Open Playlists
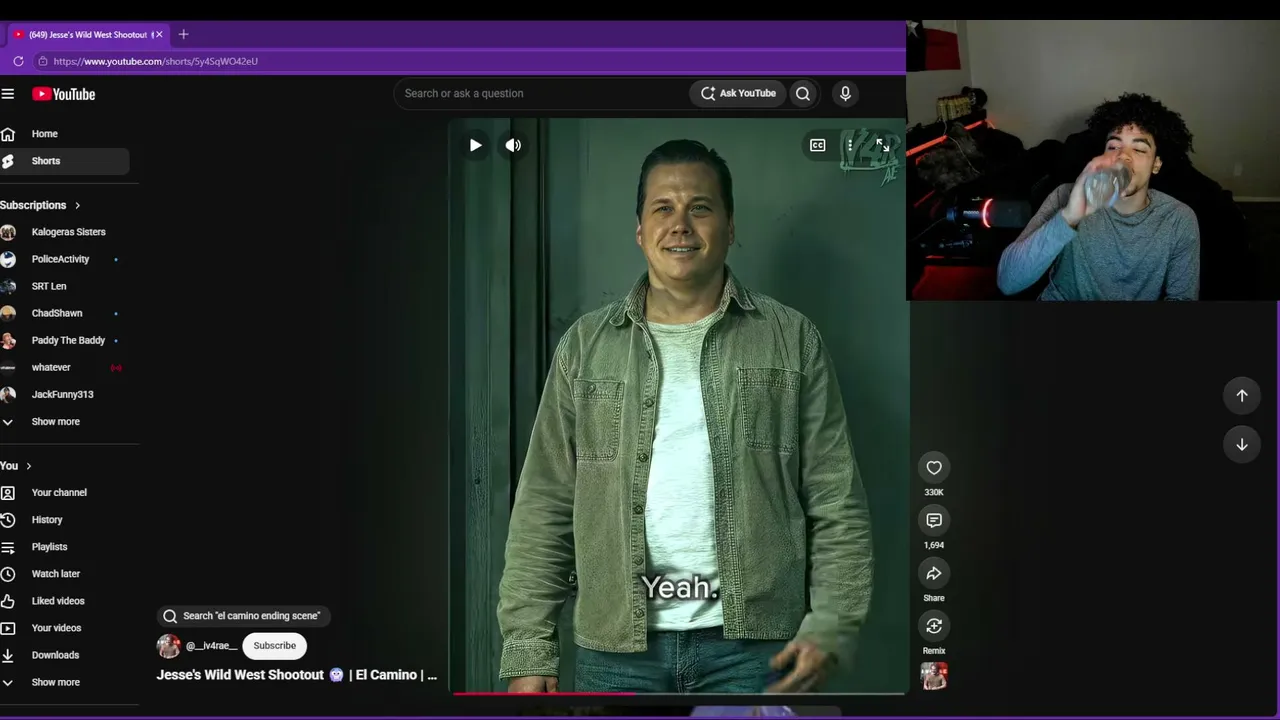This screenshot has width=1280, height=720. [x=65, y=547]
